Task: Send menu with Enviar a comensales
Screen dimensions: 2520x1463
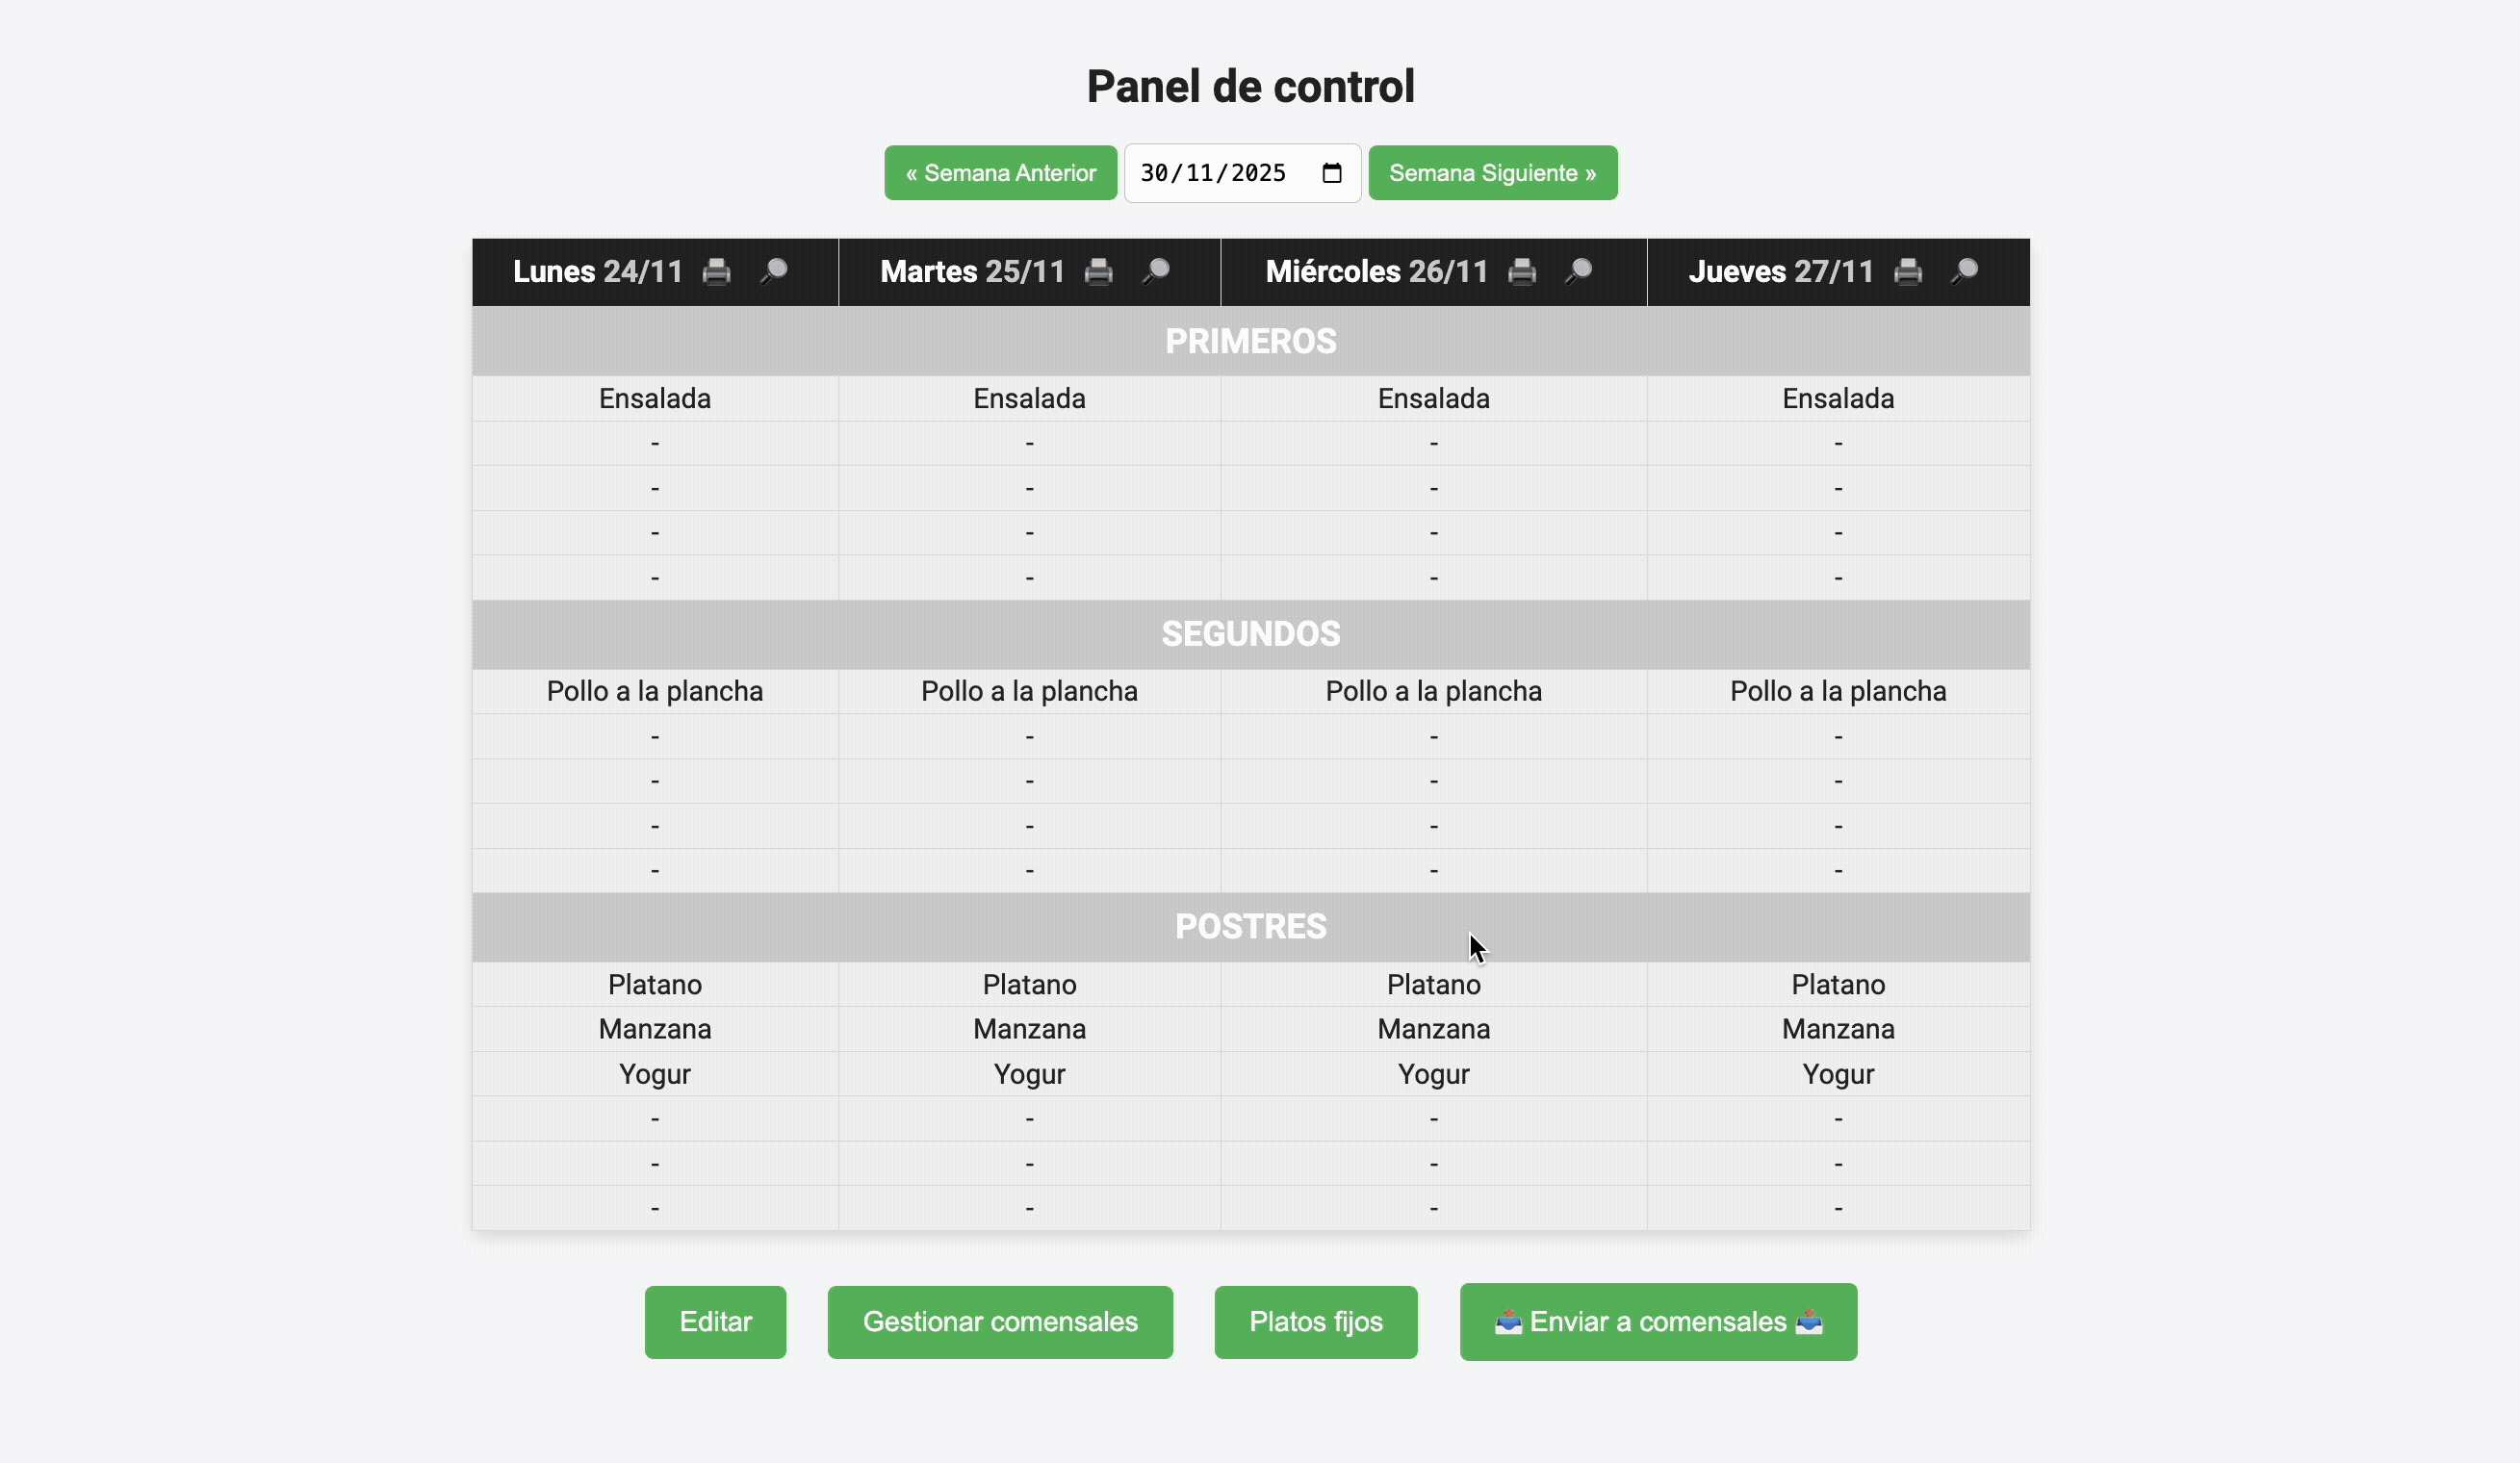Action: [x=1658, y=1322]
